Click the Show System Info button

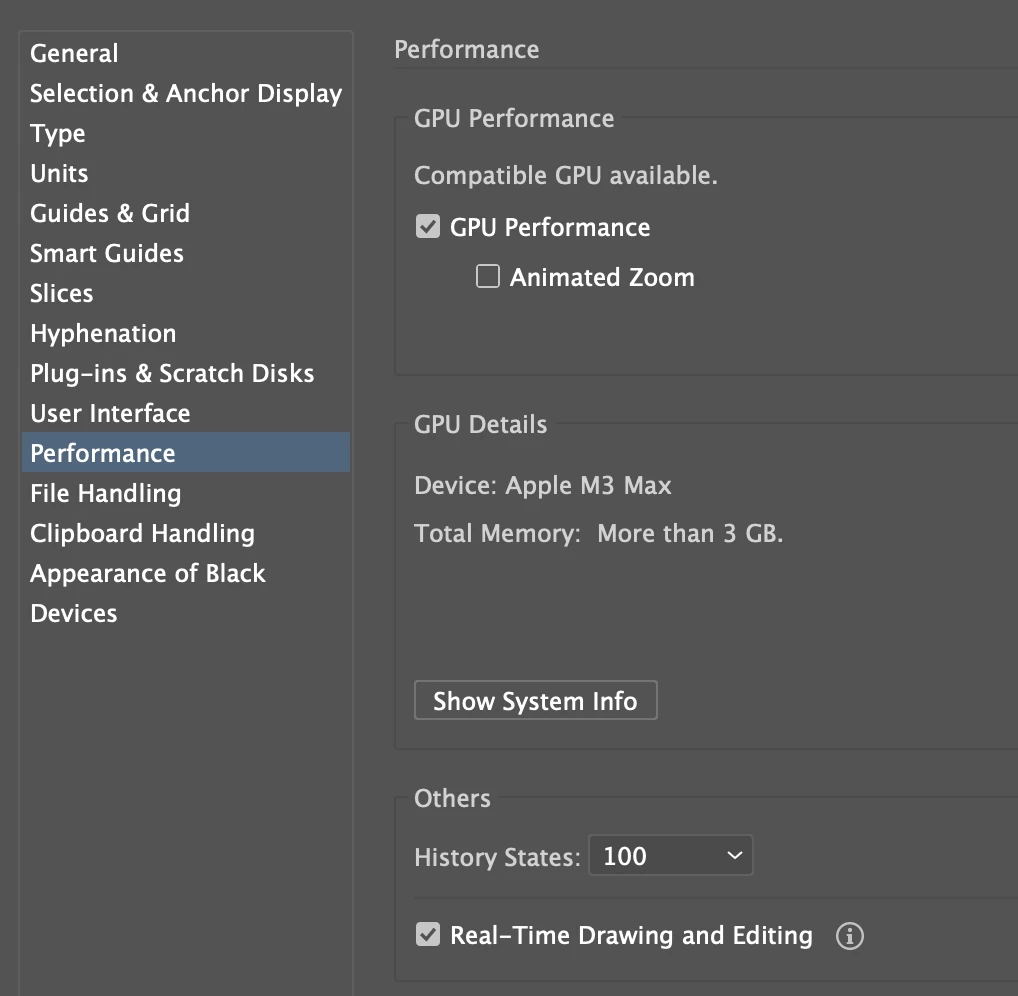click(x=535, y=701)
